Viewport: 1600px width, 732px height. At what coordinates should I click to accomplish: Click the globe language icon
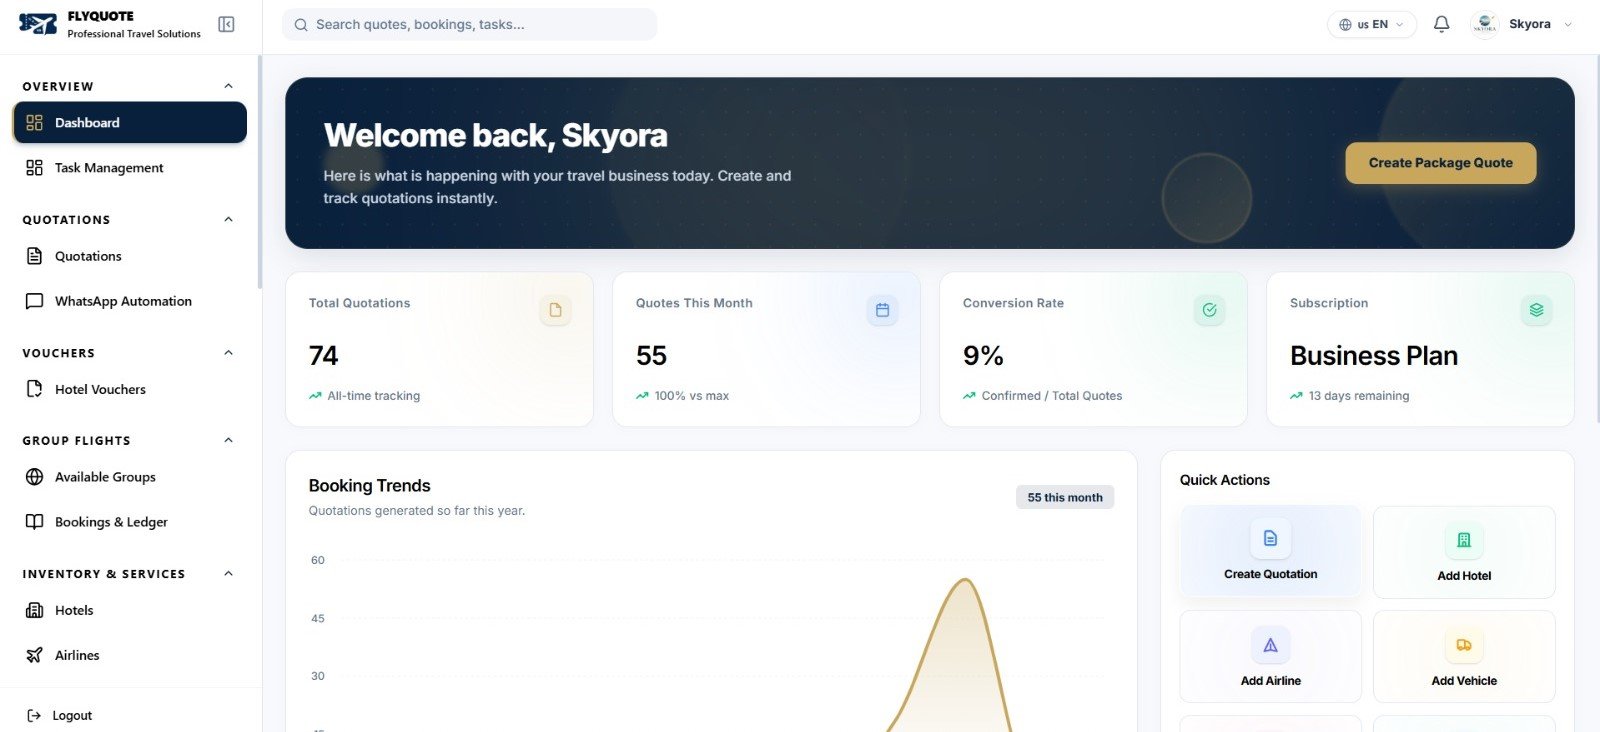point(1345,25)
